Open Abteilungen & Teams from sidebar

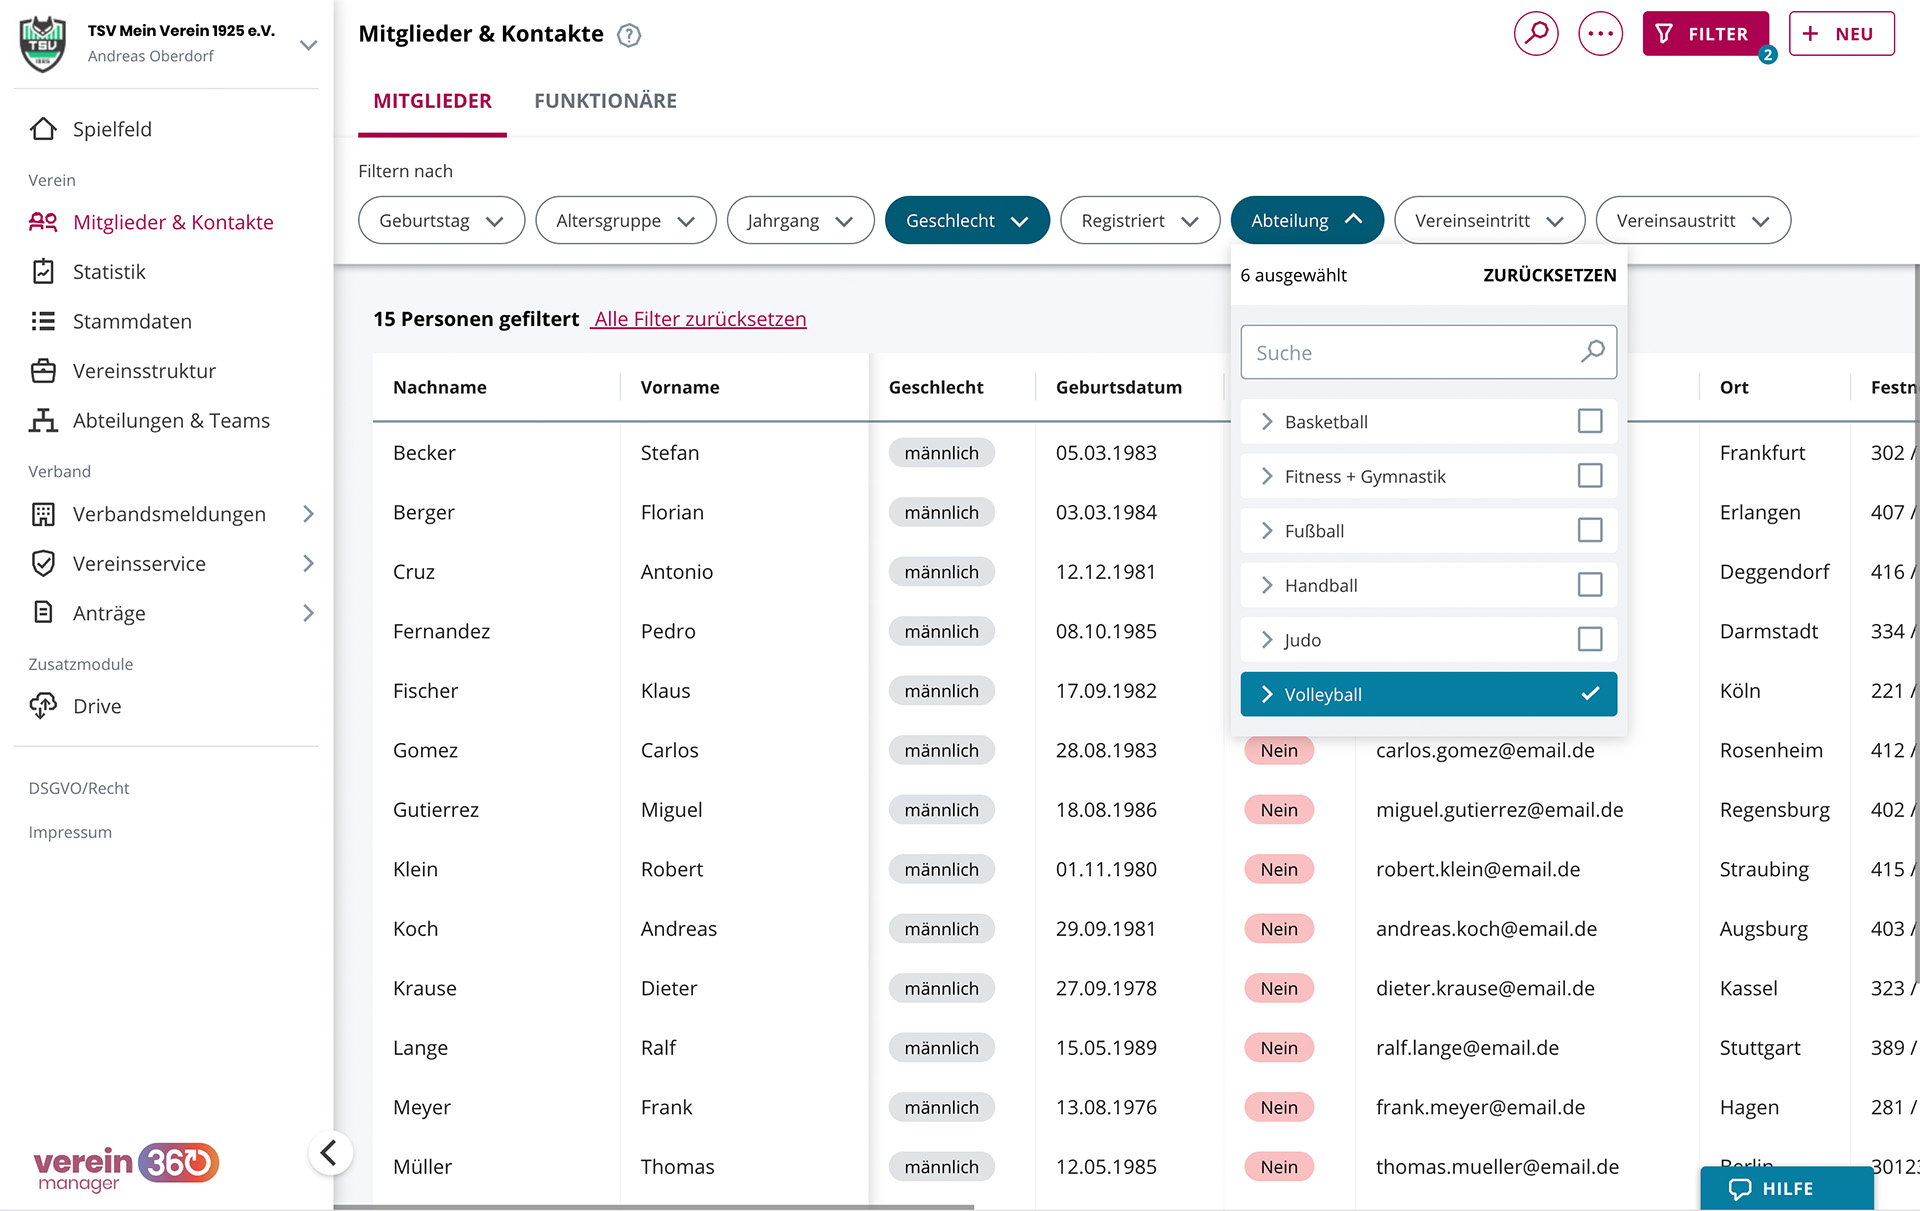click(171, 421)
